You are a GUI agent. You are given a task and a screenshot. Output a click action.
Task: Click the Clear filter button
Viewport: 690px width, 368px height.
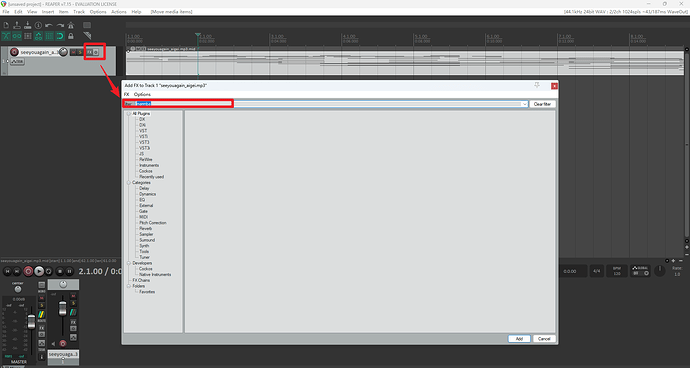coord(542,104)
